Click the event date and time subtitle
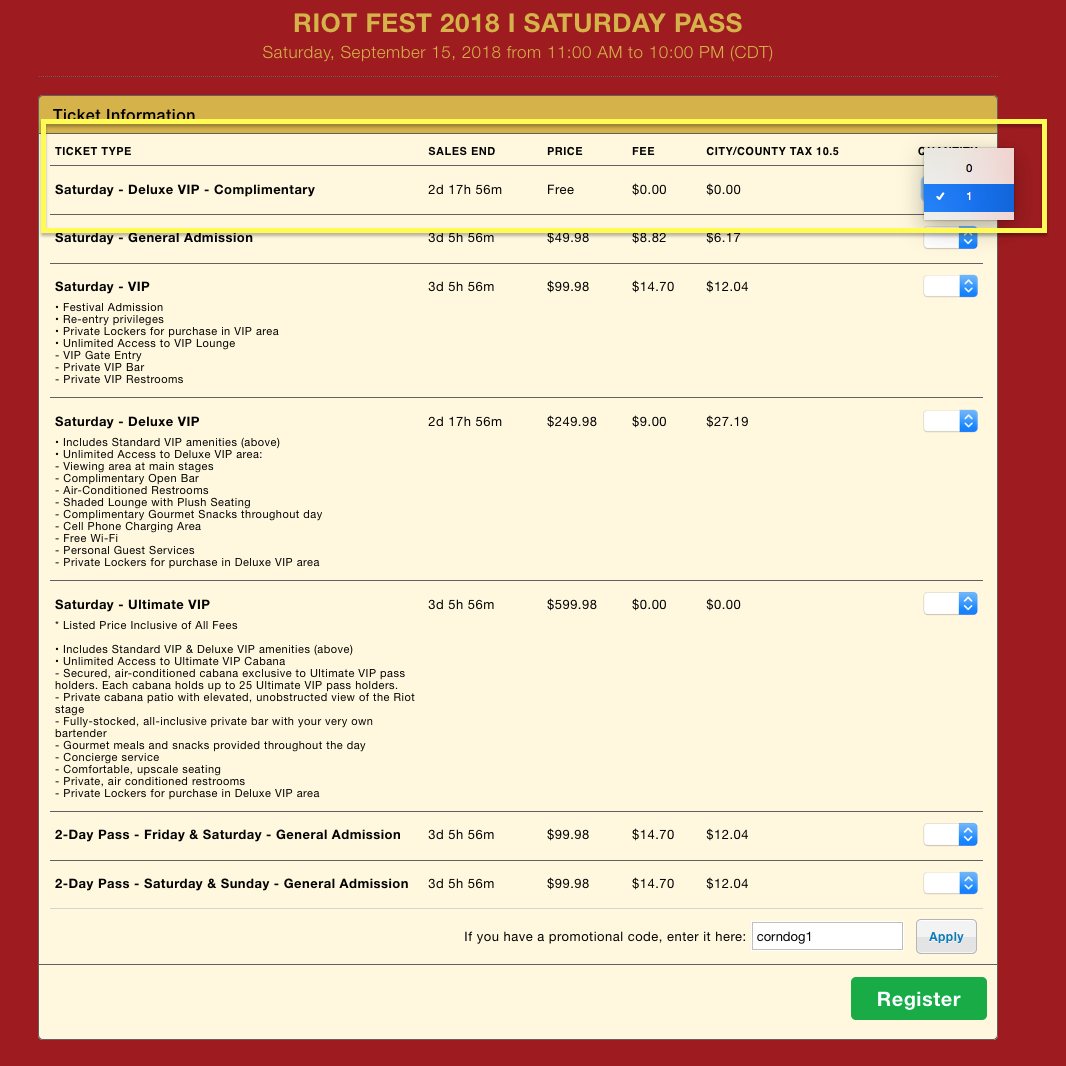The image size is (1066, 1066). pyautogui.click(x=517, y=53)
